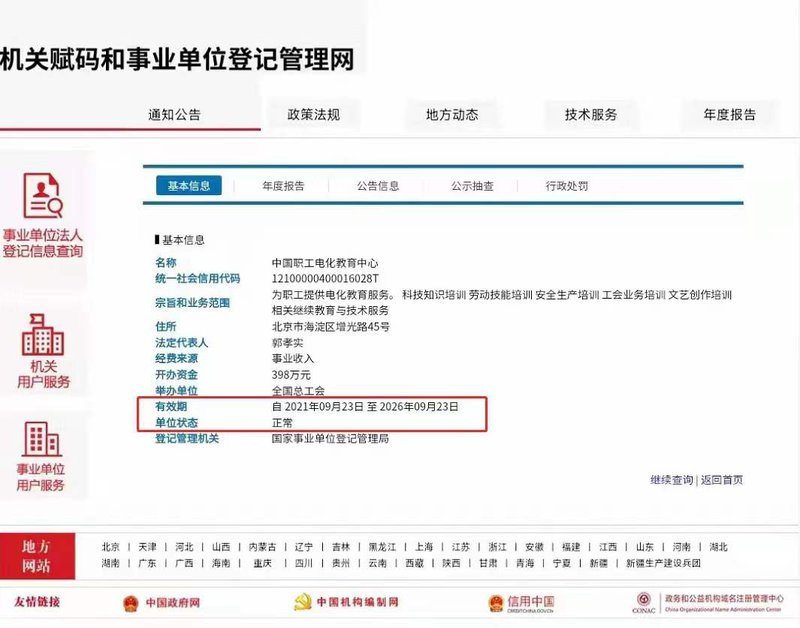Click the 事业单位法人登记信息查询 label text

pos(42,243)
